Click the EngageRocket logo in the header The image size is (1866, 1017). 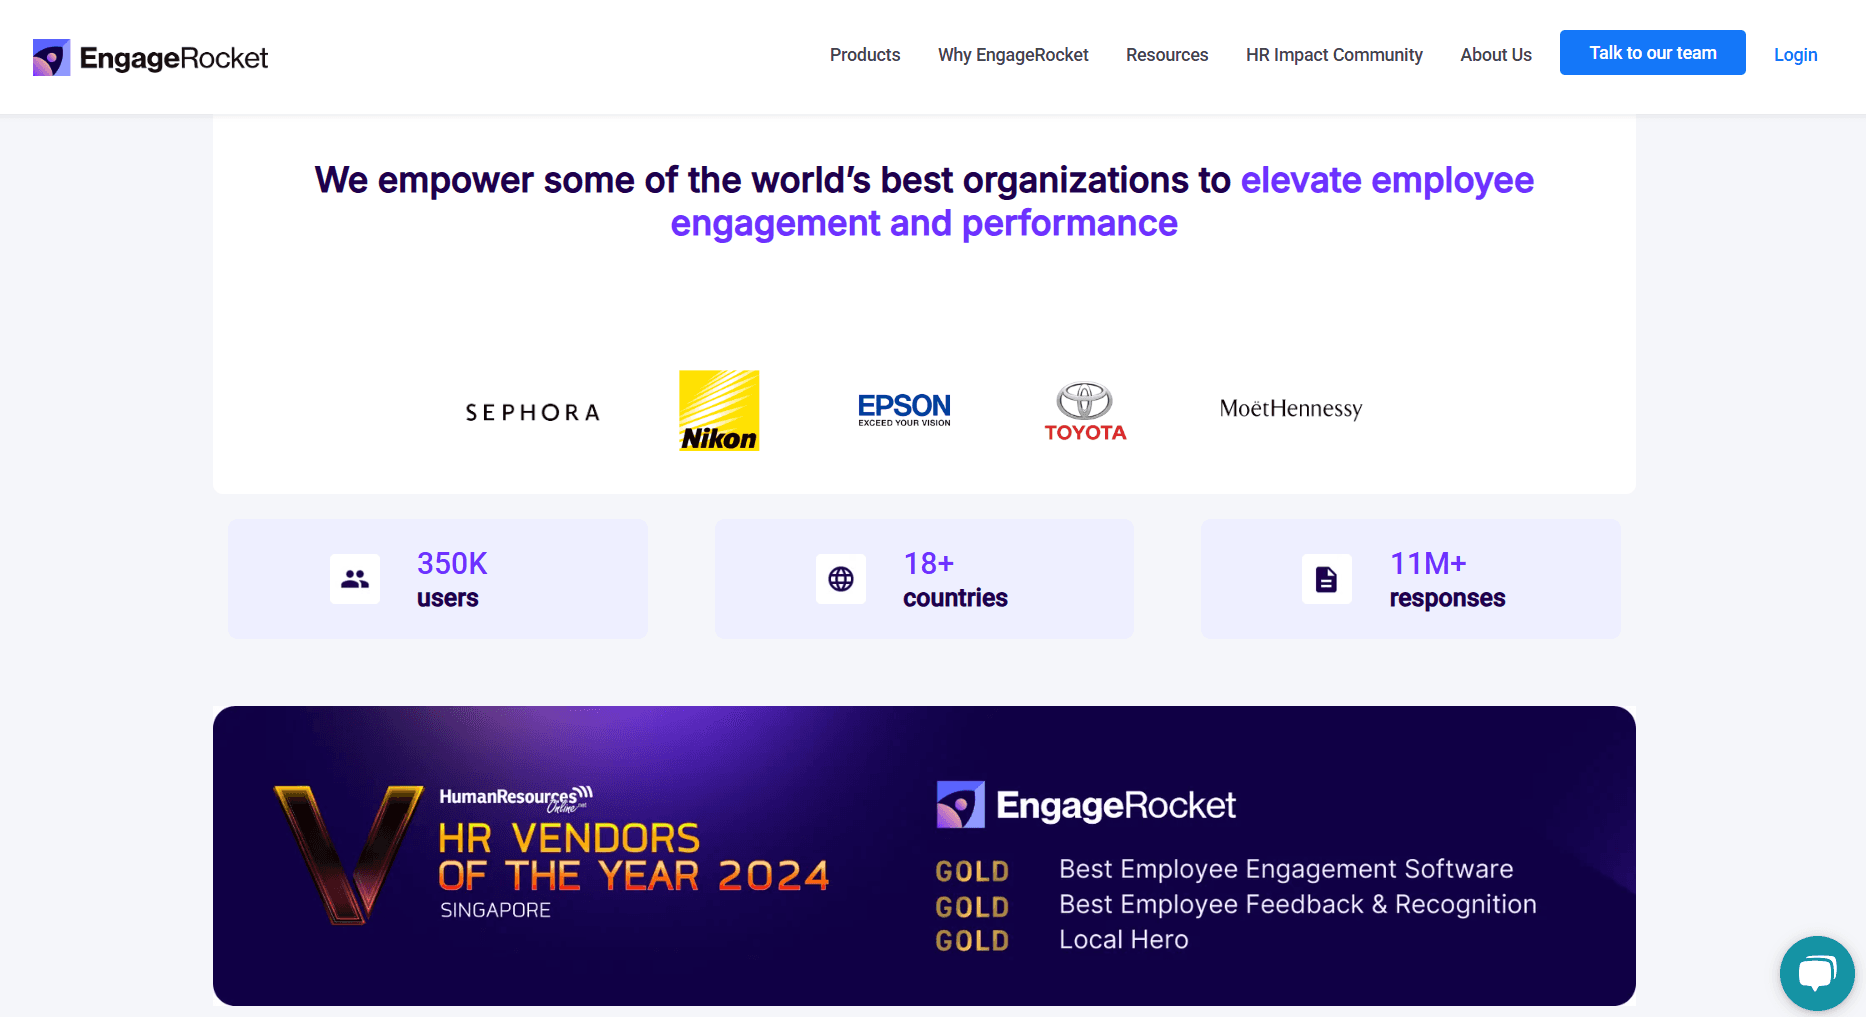click(150, 58)
